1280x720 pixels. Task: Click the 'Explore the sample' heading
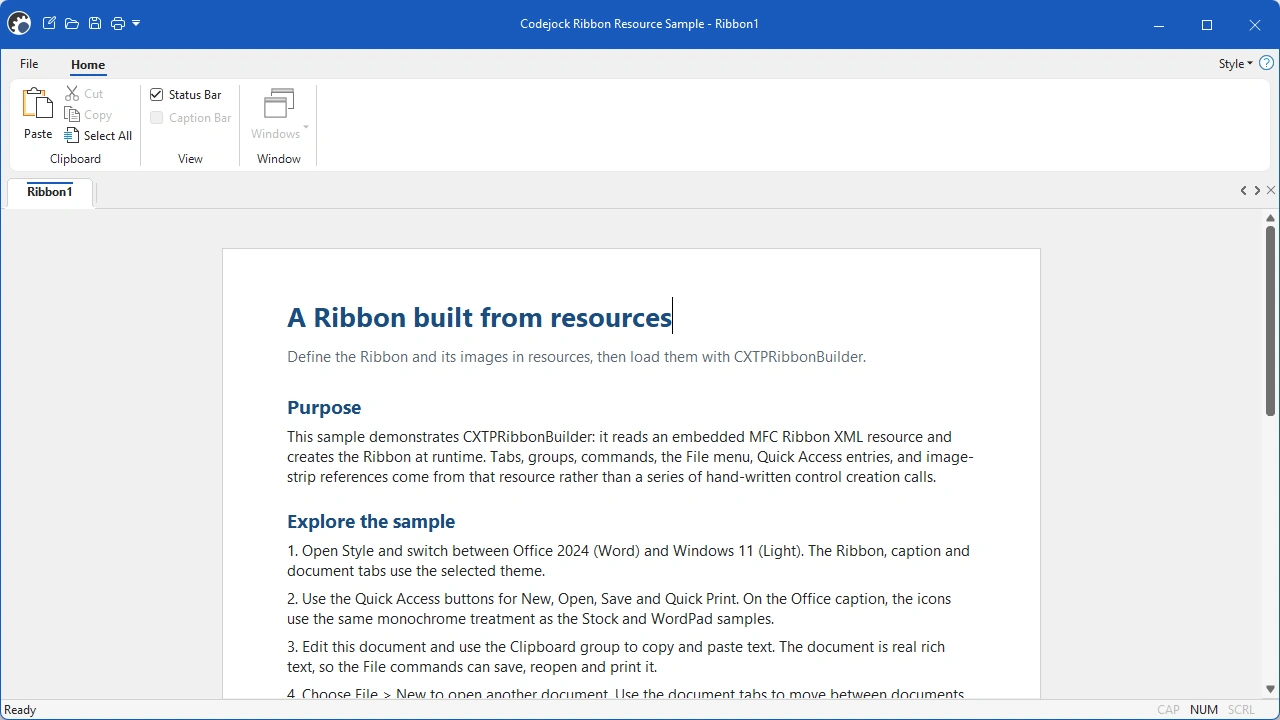(371, 521)
